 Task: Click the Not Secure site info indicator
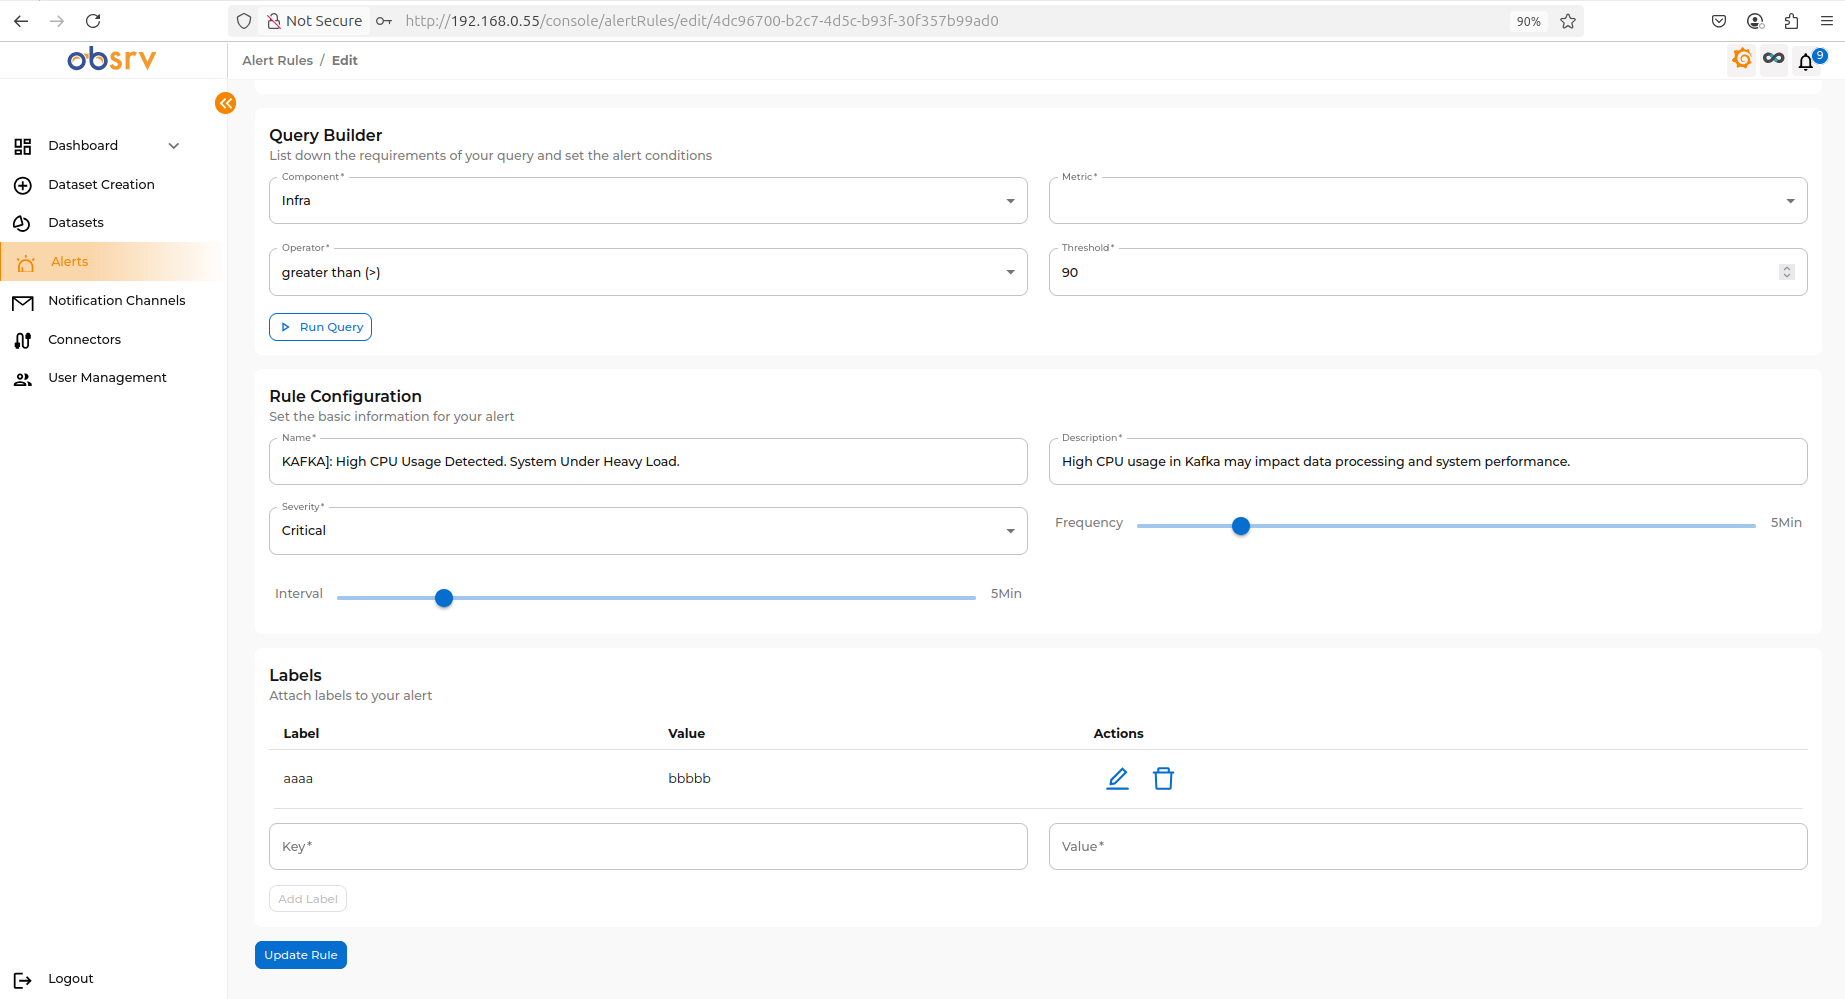(x=314, y=21)
